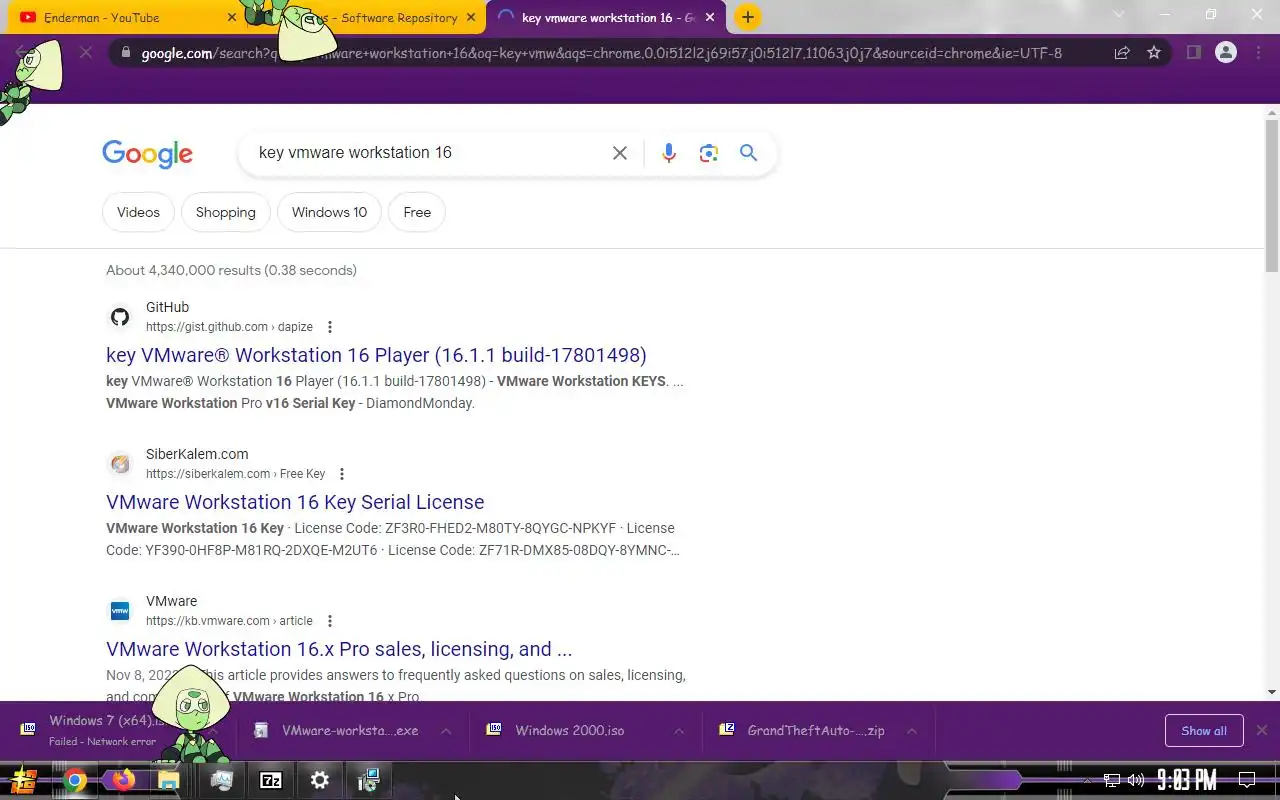Click the GitHub favicon in results

click(120, 317)
